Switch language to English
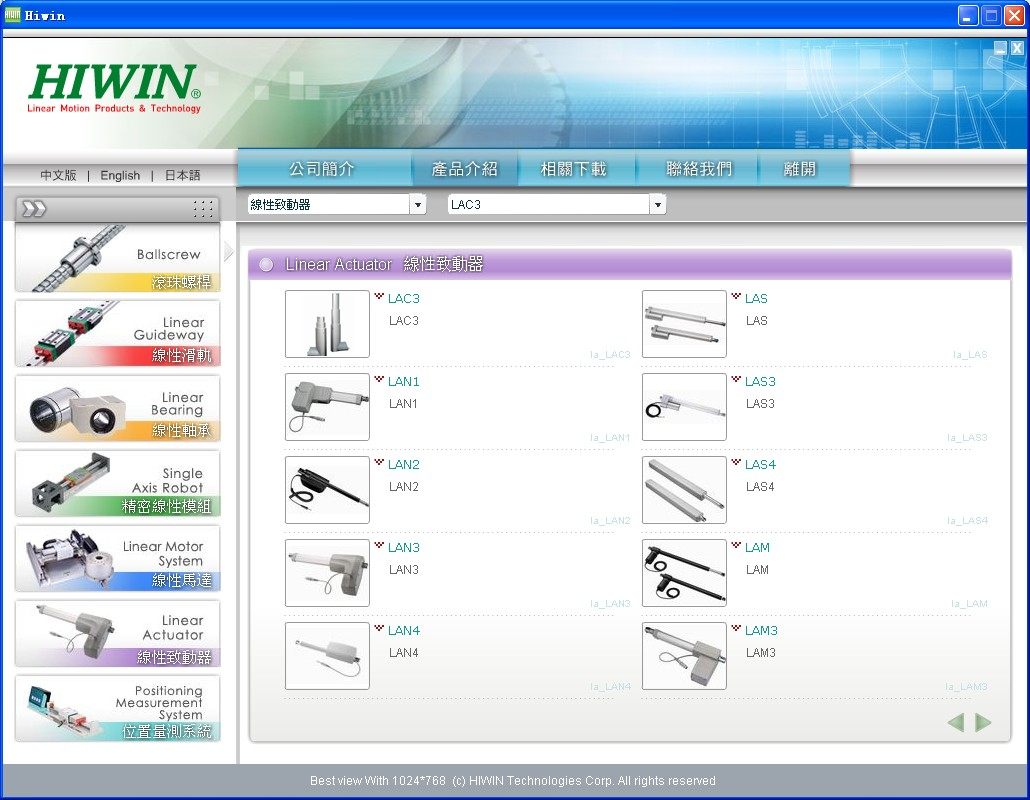Viewport: 1030px width, 800px height. [x=120, y=175]
